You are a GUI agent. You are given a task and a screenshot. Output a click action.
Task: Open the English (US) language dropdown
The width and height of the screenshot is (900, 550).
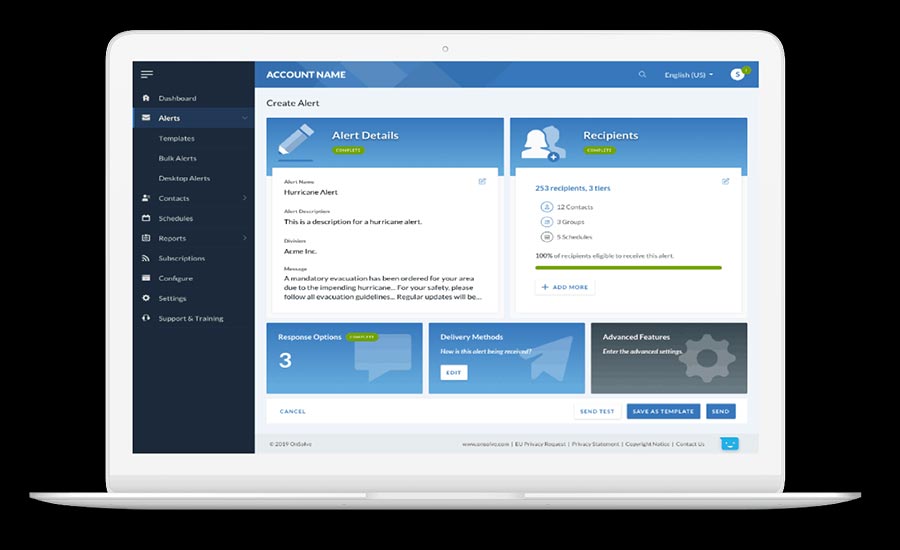(688, 75)
